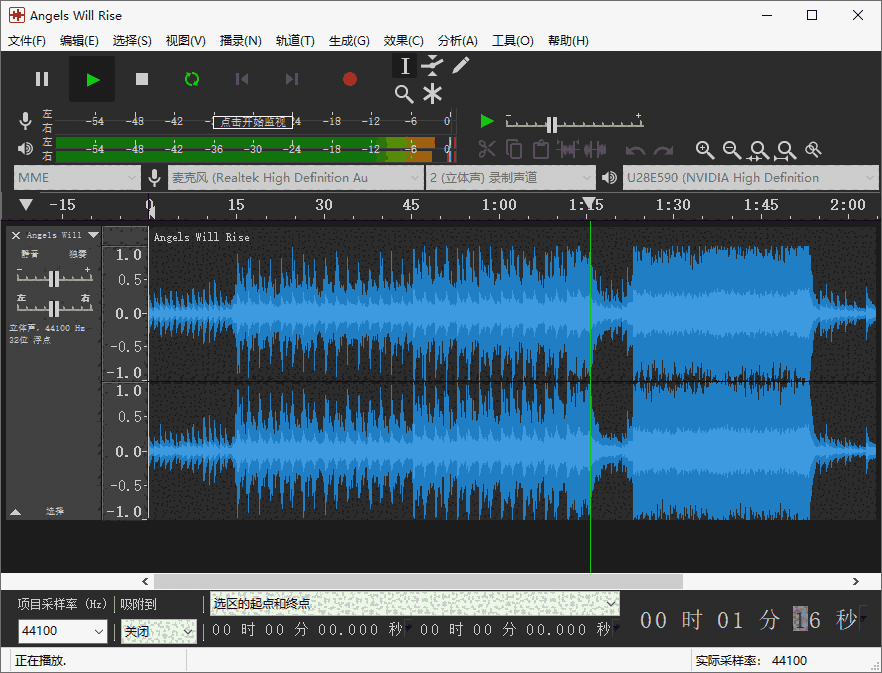The width and height of the screenshot is (882, 673).
Task: Open the MME audio host dropdown
Action: coord(76,178)
